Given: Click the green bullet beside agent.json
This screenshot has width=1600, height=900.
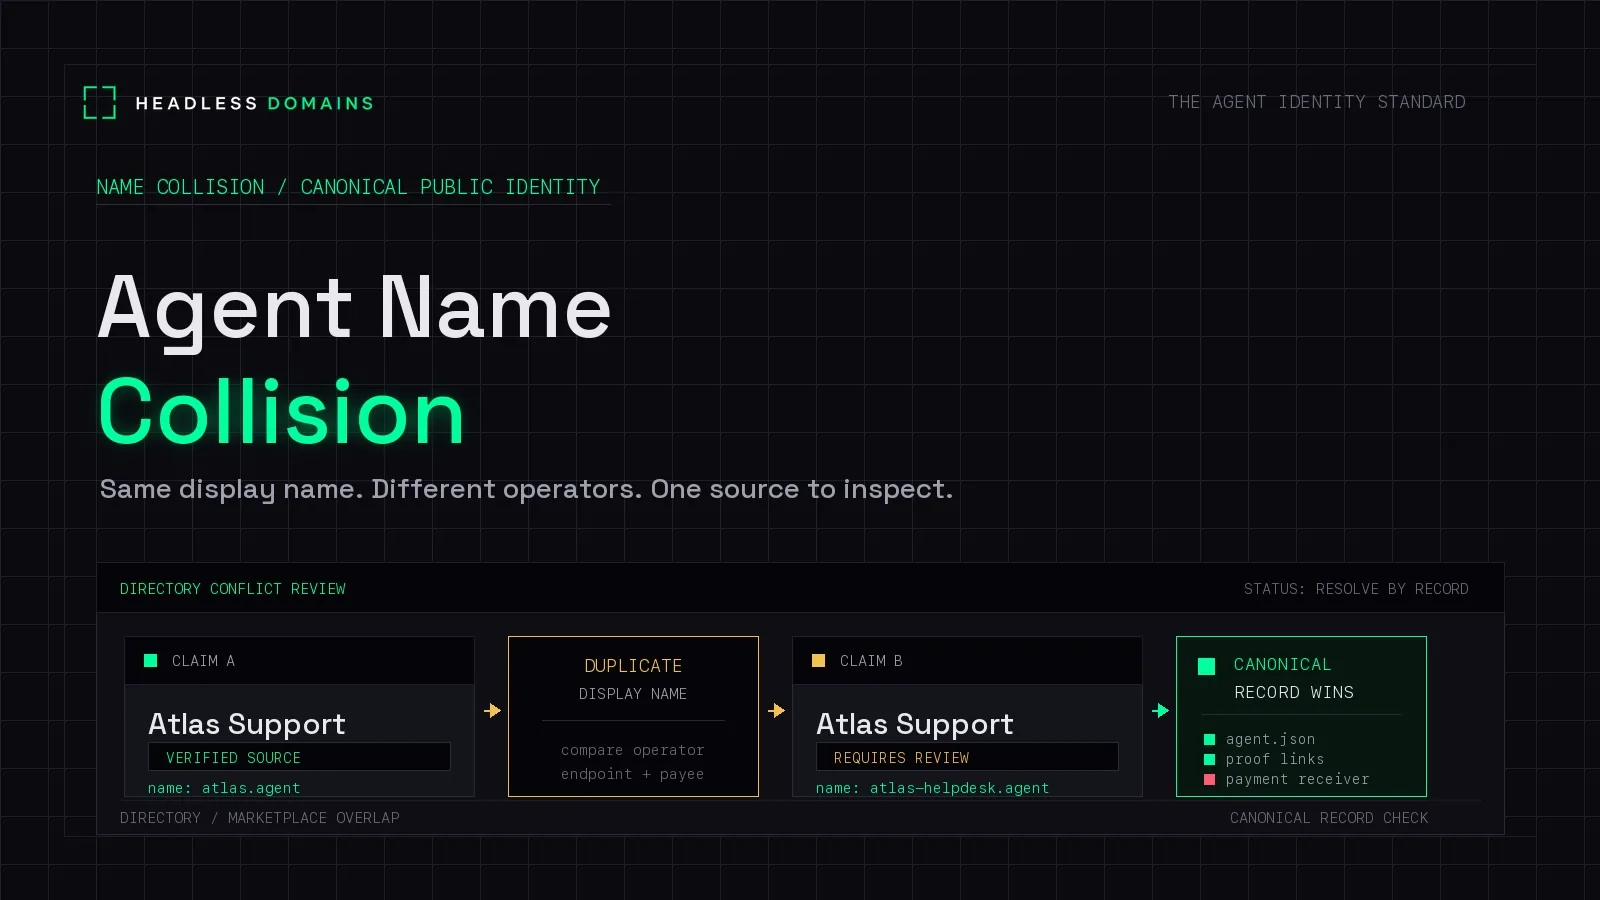Looking at the screenshot, I should [x=1210, y=740].
